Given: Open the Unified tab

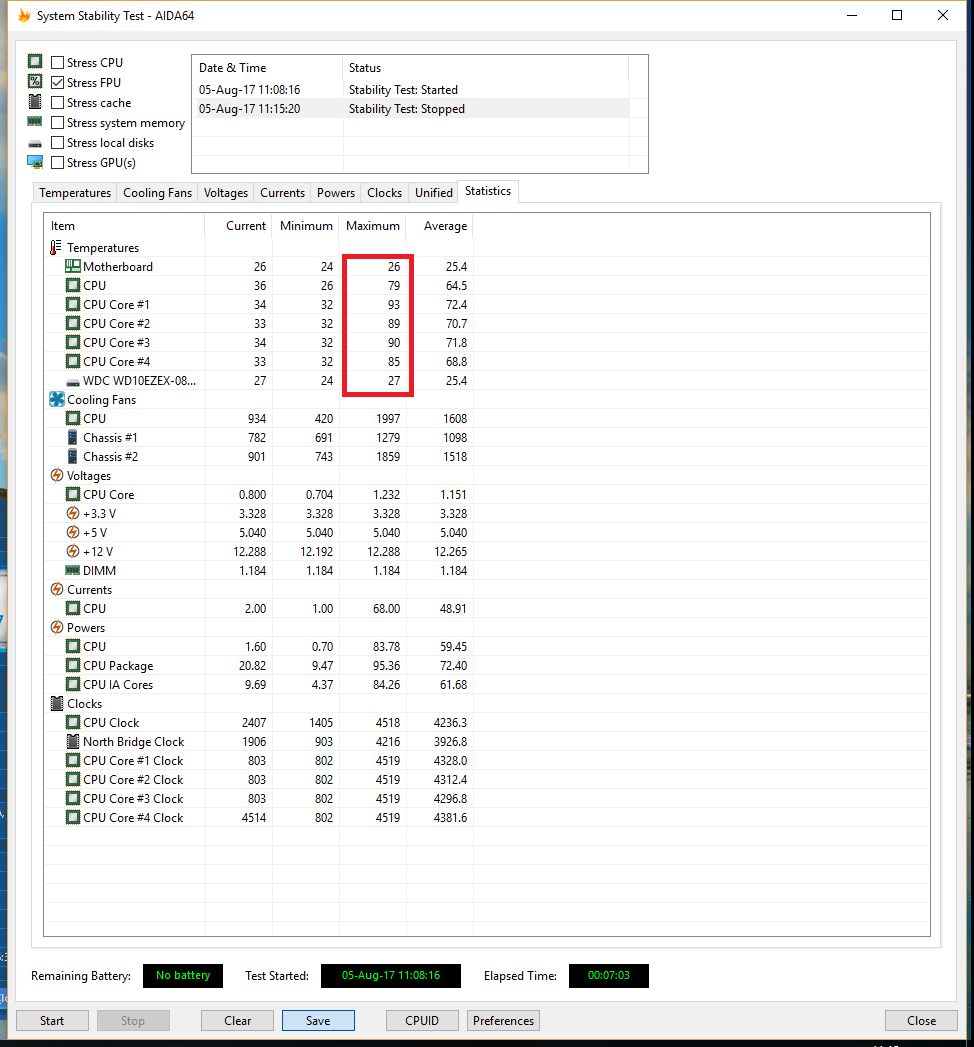Looking at the screenshot, I should click(434, 193).
